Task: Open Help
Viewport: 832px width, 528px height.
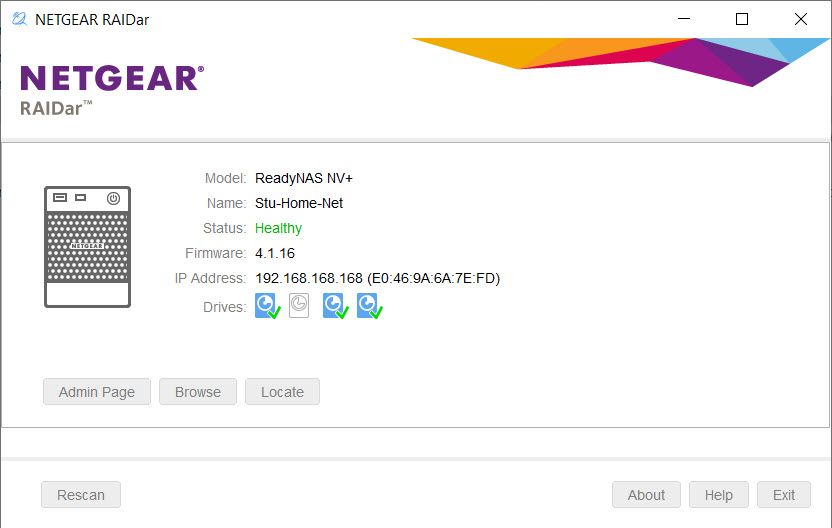Action: [x=718, y=495]
